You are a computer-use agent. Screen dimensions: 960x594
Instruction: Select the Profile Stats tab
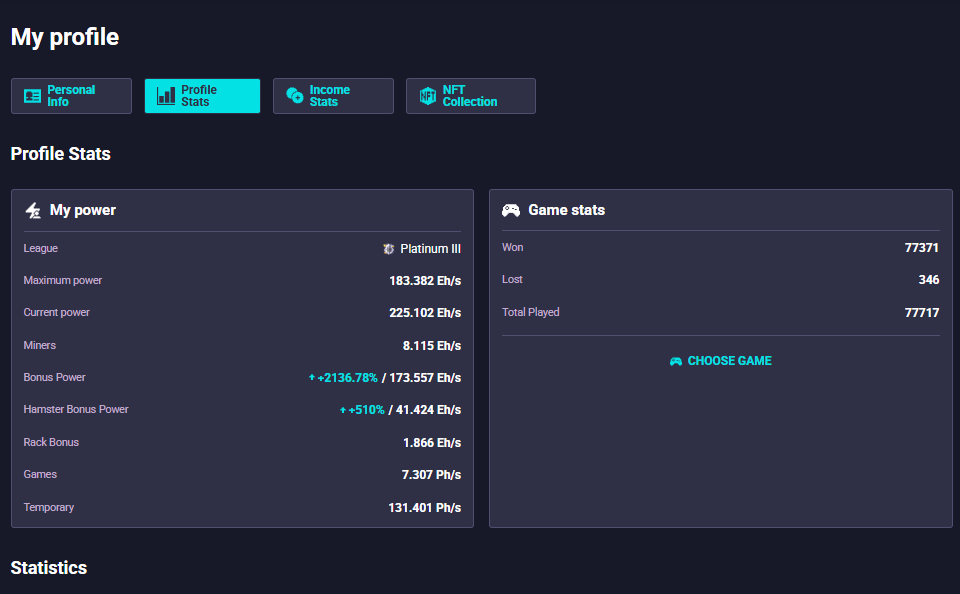[202, 96]
